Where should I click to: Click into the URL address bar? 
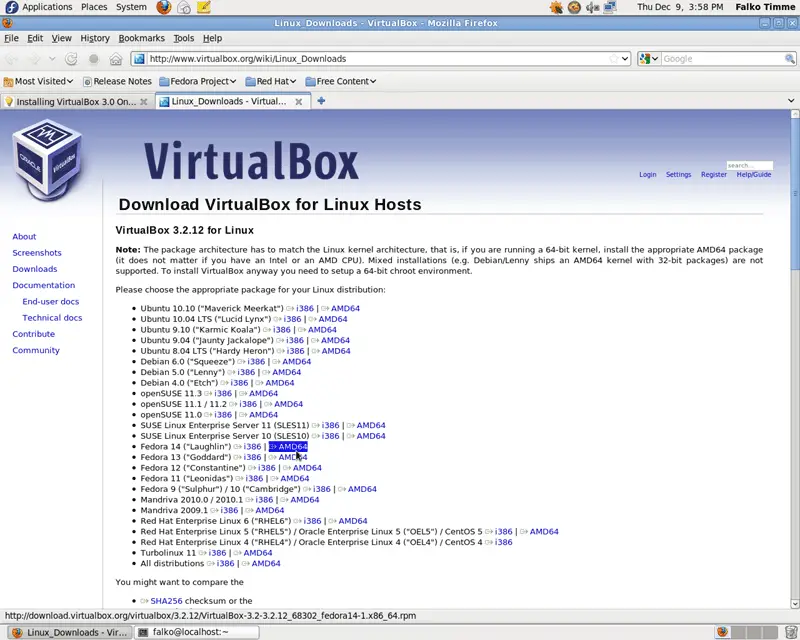click(x=378, y=59)
